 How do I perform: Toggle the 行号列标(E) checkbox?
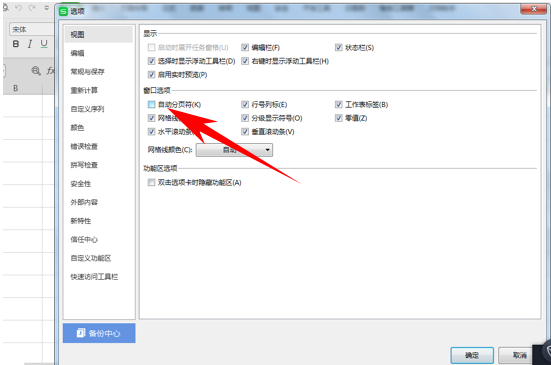coord(245,104)
